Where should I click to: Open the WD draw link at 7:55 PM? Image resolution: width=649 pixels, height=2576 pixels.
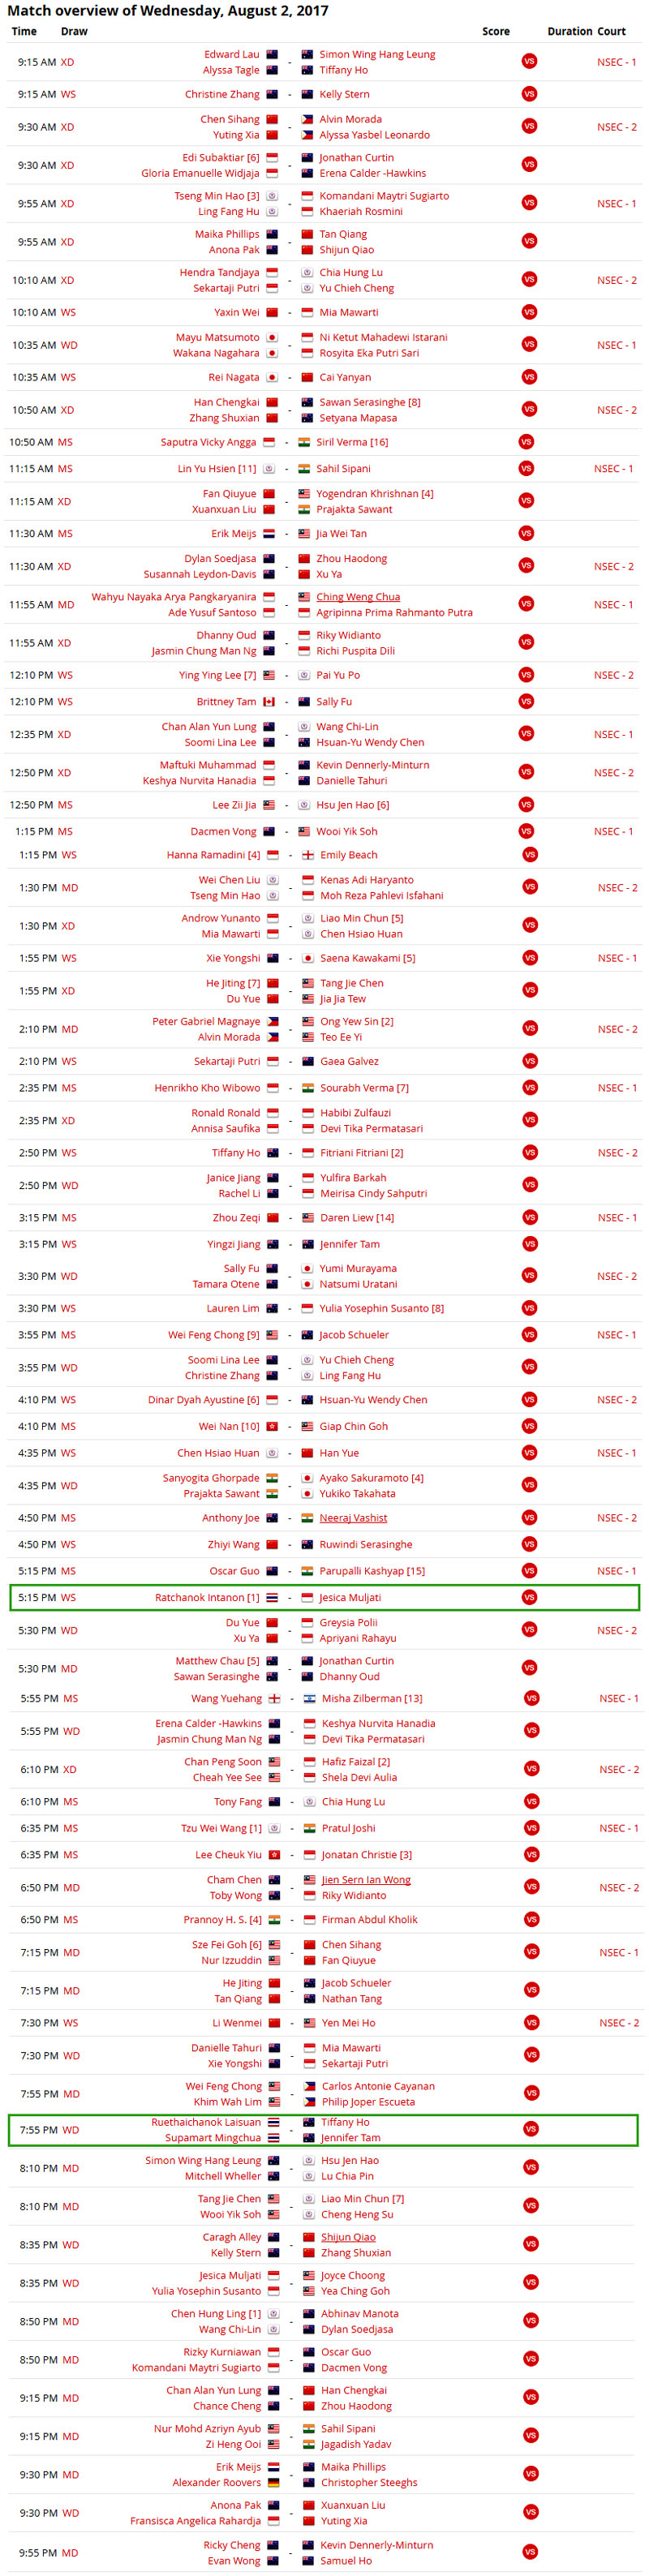coord(71,2130)
